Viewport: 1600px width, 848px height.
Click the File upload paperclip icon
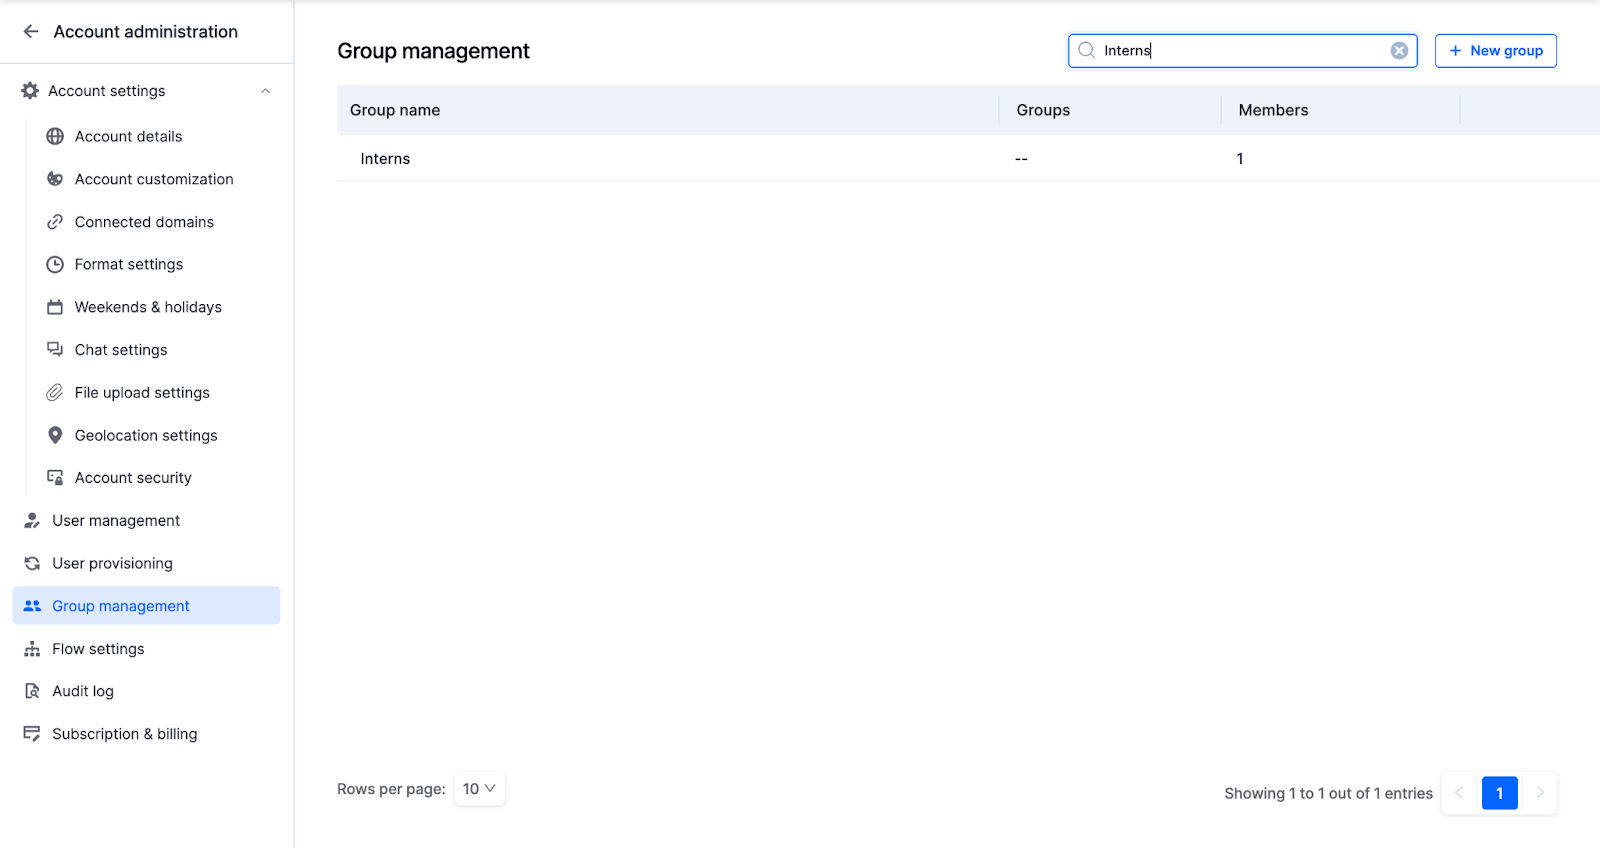[55, 393]
